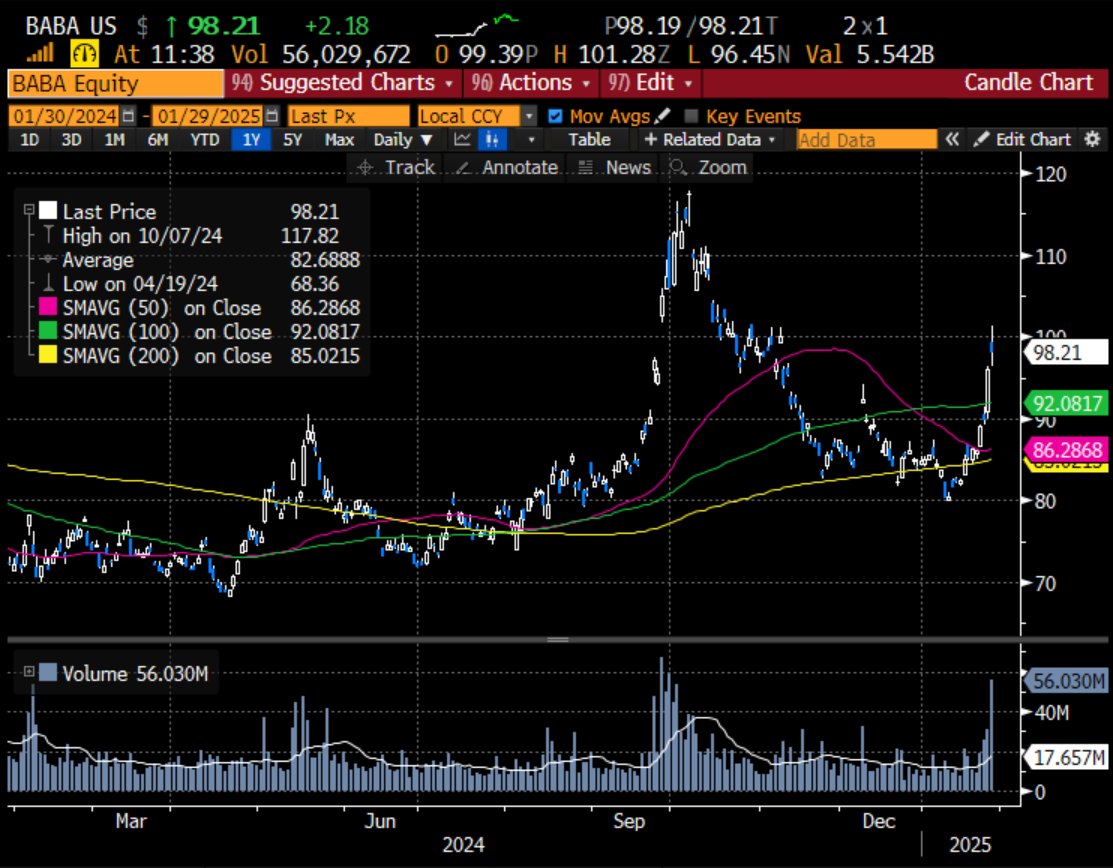Click the High on 10/07/24 legend row
Screen dimensions: 1113x868
coord(192,236)
